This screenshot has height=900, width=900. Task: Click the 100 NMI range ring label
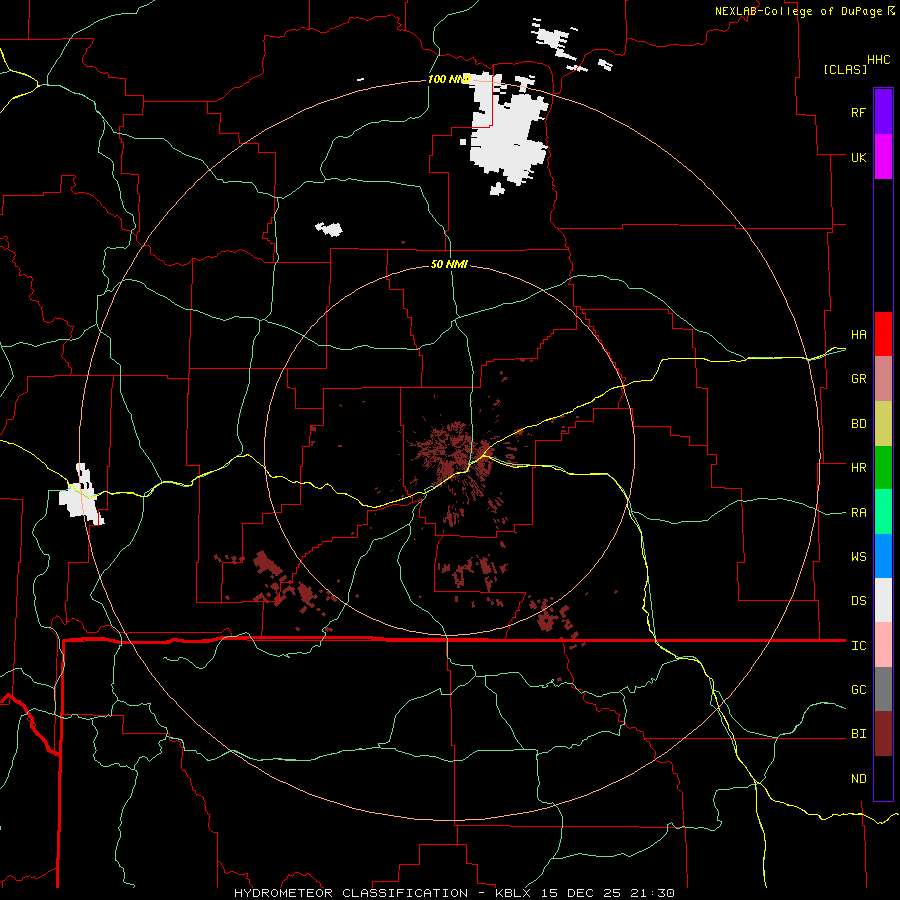(x=449, y=79)
